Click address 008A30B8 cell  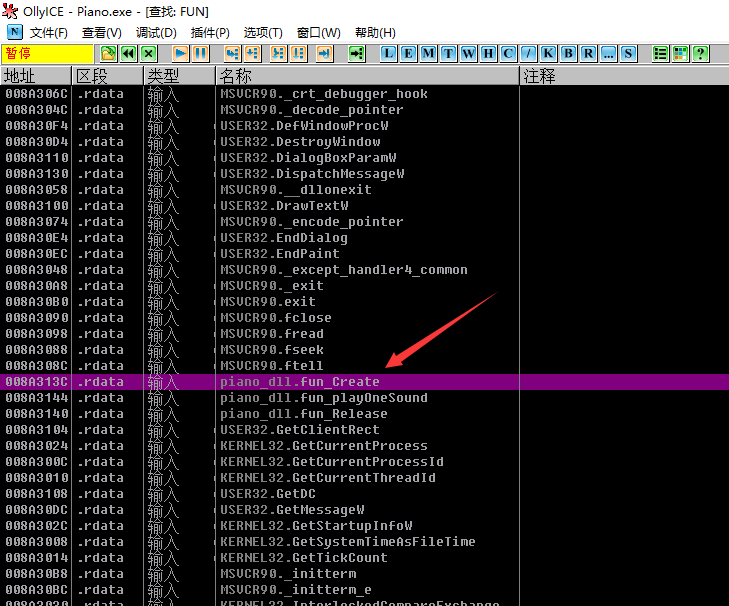(37, 574)
